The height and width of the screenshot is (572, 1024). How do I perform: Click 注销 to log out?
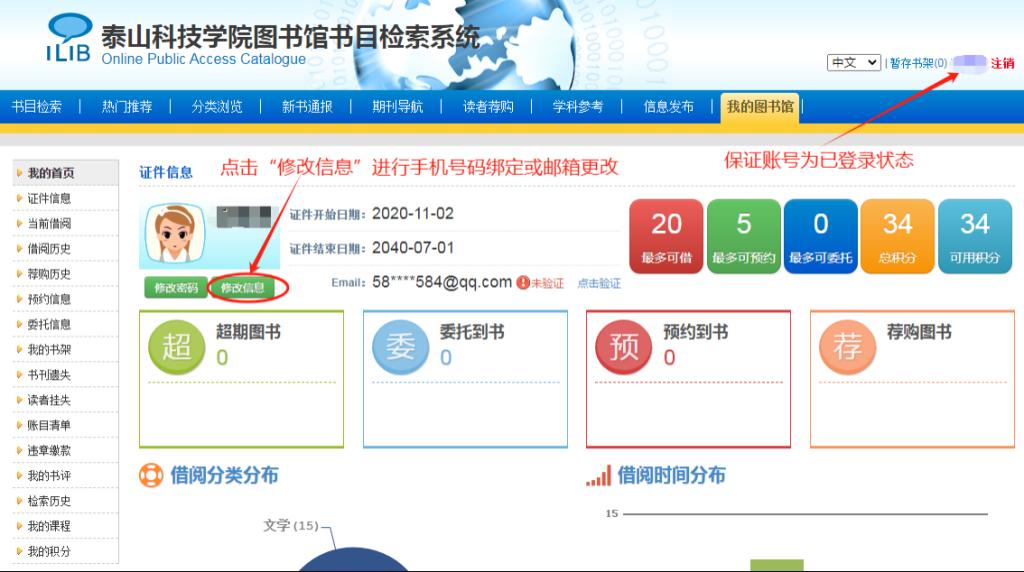[1002, 63]
